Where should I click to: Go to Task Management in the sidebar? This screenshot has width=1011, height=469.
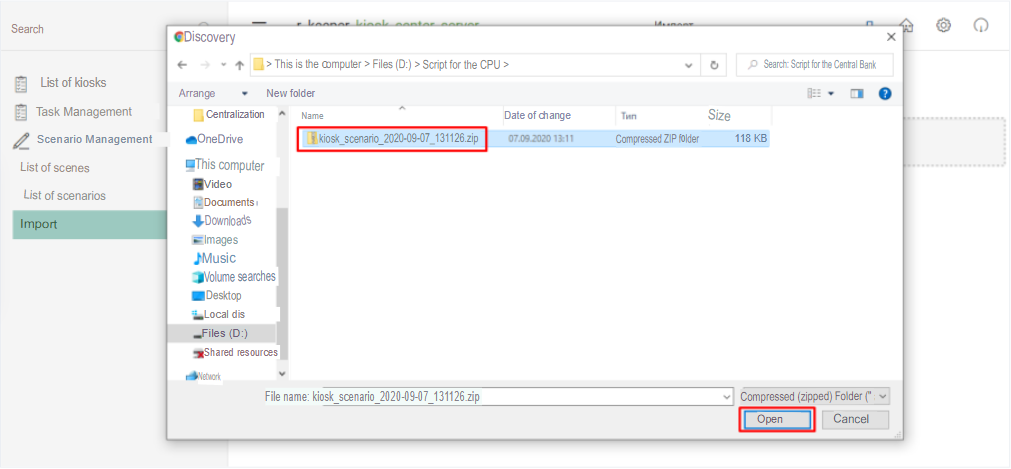click(83, 112)
